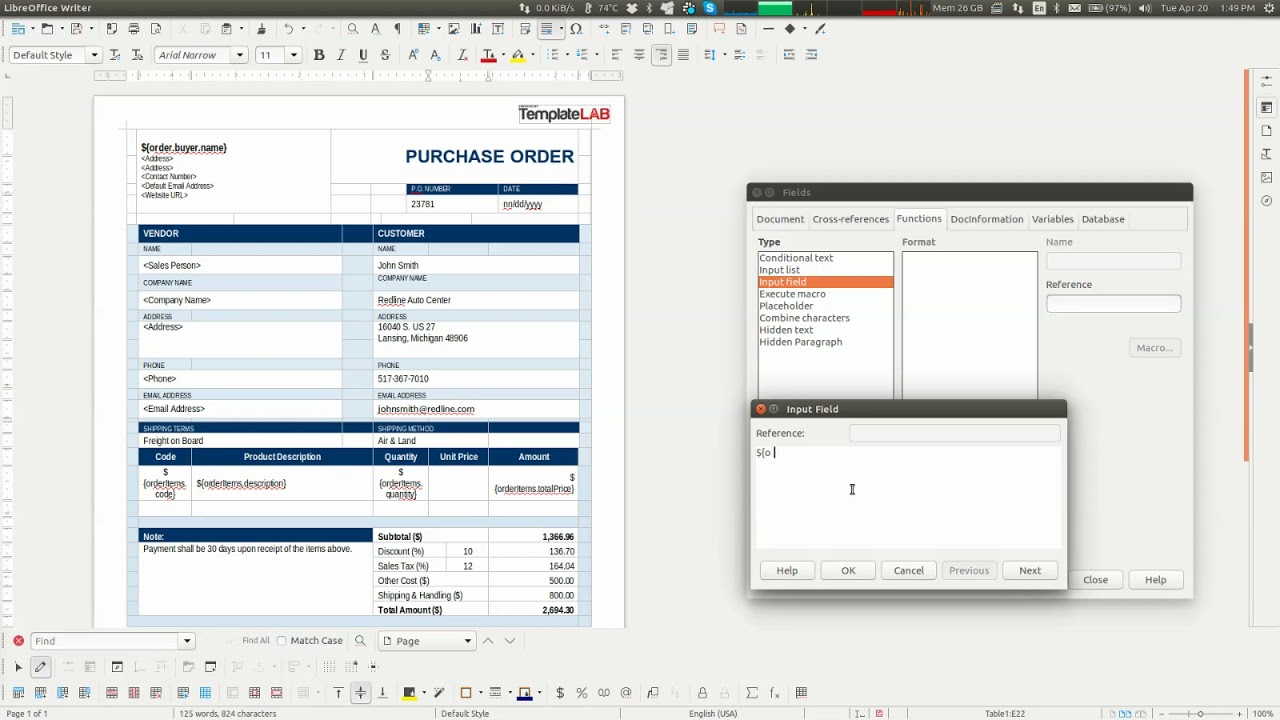Toggle formatting marks pilcrow icon
This screenshot has height=720, width=1280.
(x=397, y=29)
